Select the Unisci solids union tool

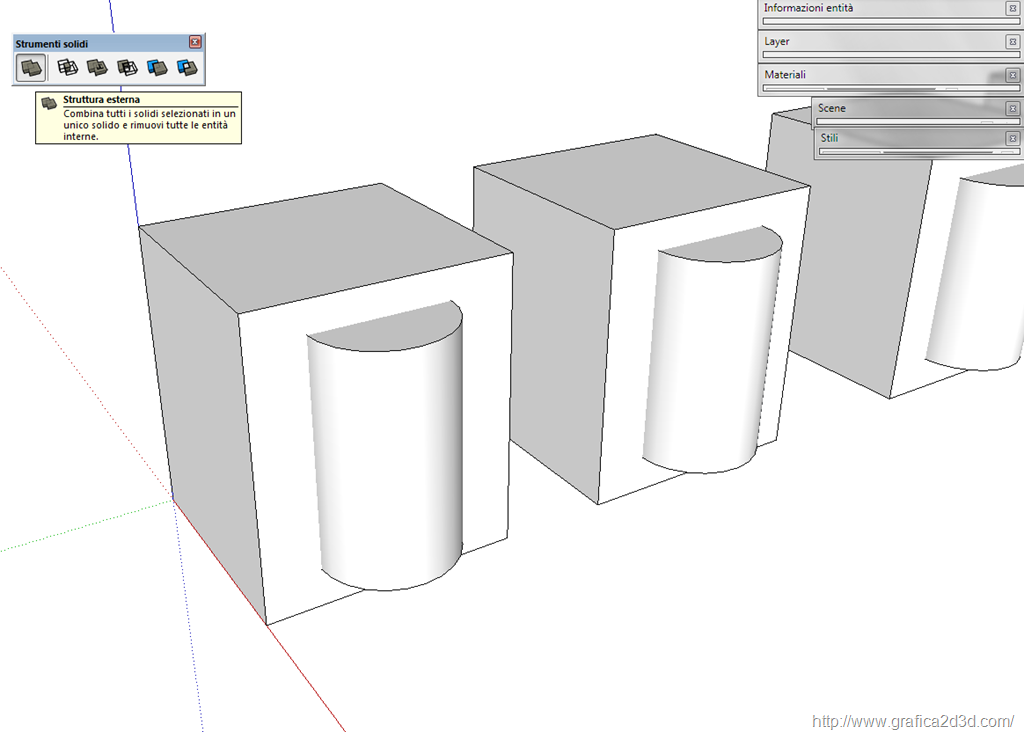click(97, 68)
